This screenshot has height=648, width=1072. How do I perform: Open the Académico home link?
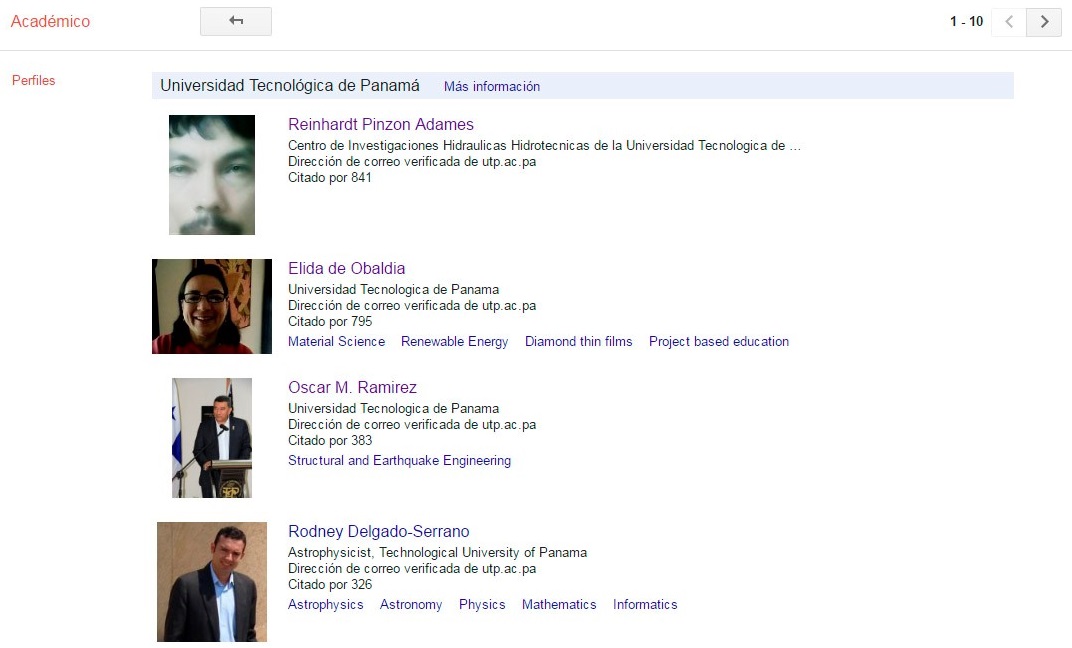coord(51,22)
